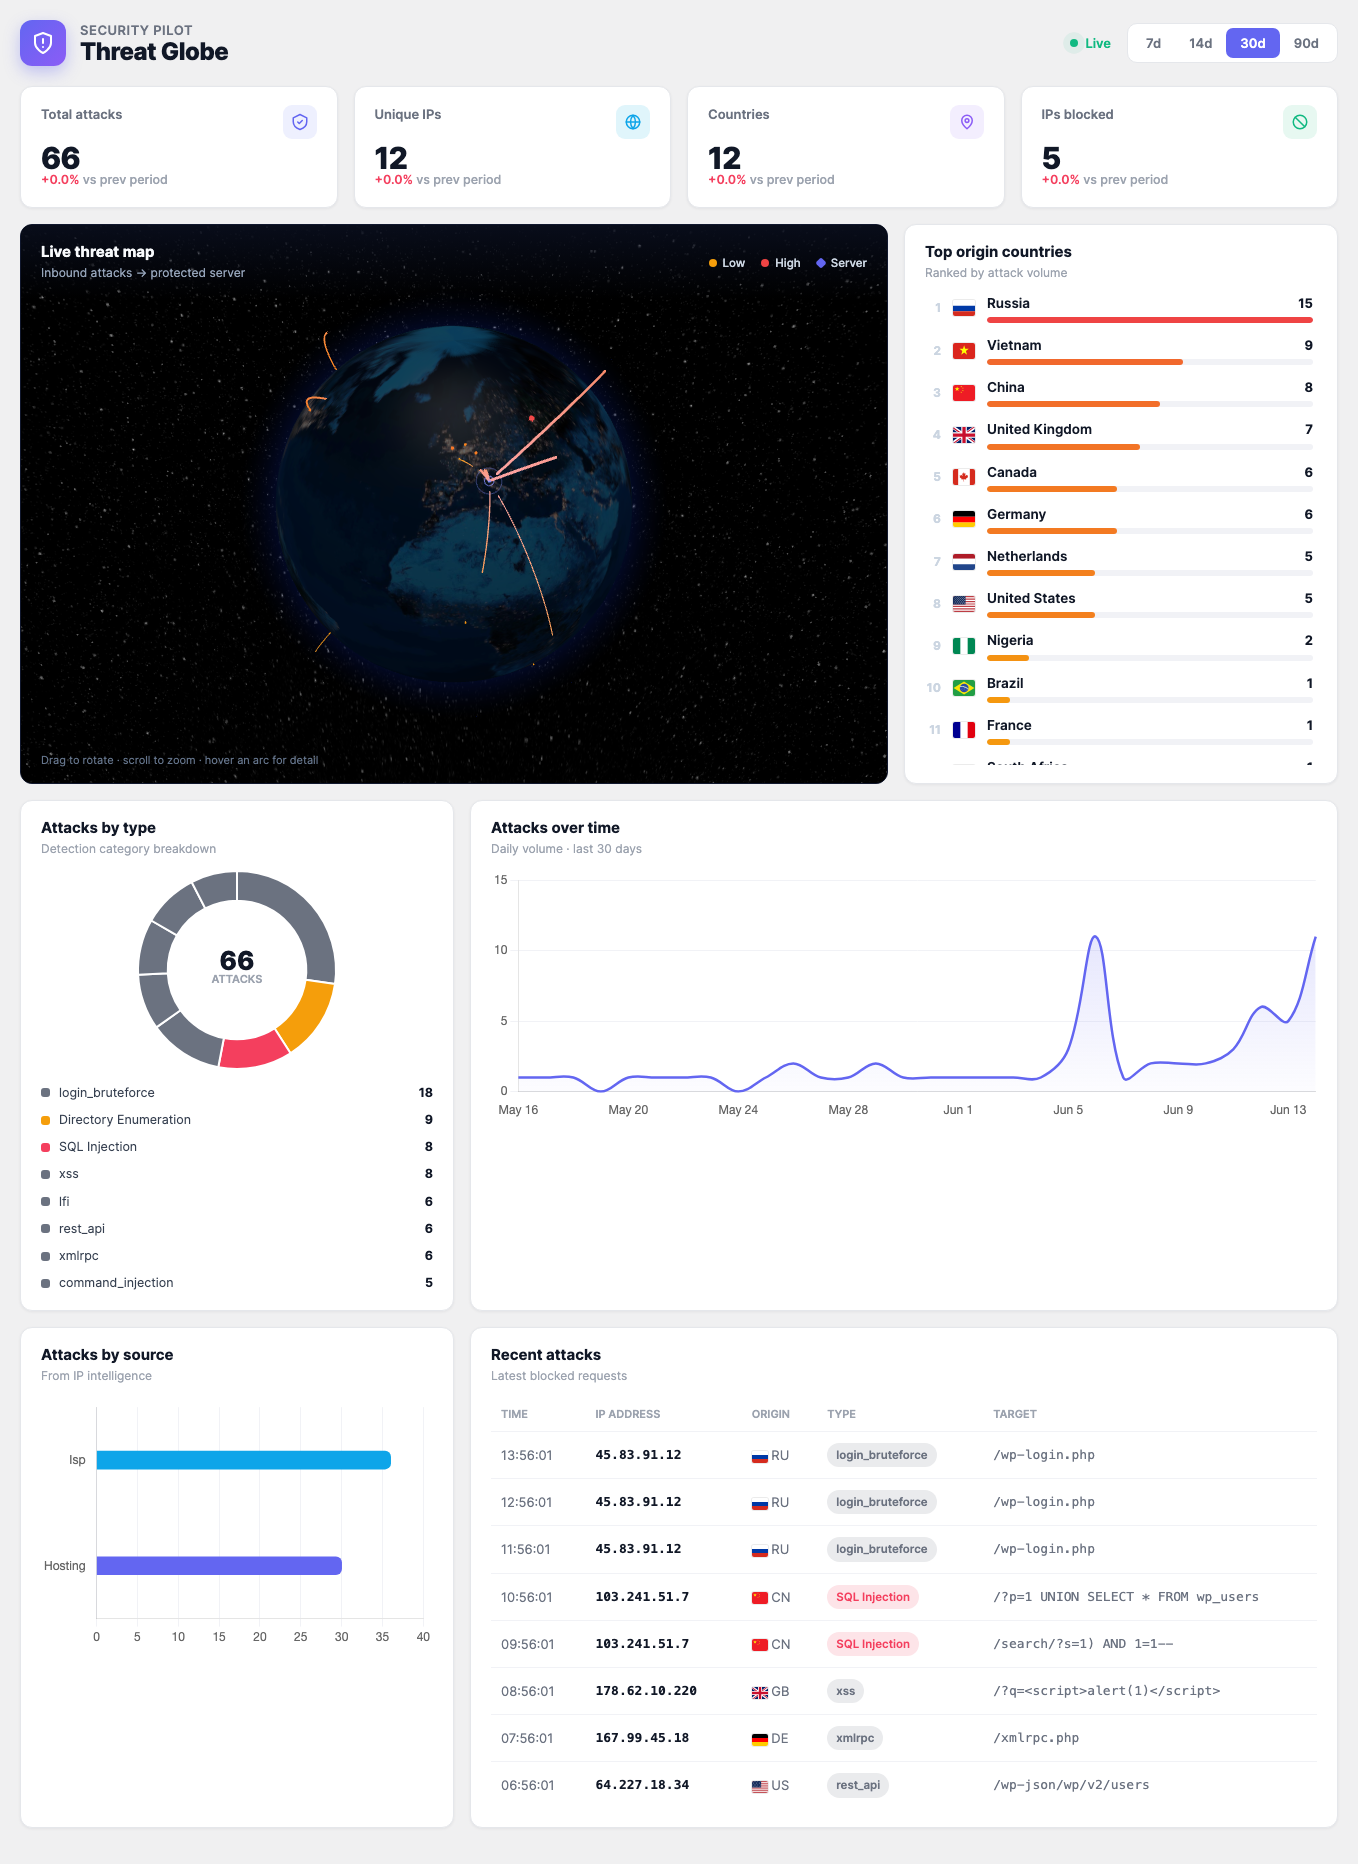The width and height of the screenshot is (1358, 1864).
Task: Click the xss legend entry in Attacks by type
Action: tap(237, 1174)
